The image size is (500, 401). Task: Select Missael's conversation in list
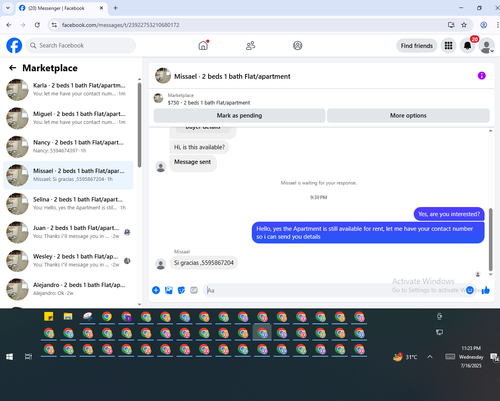[68, 175]
